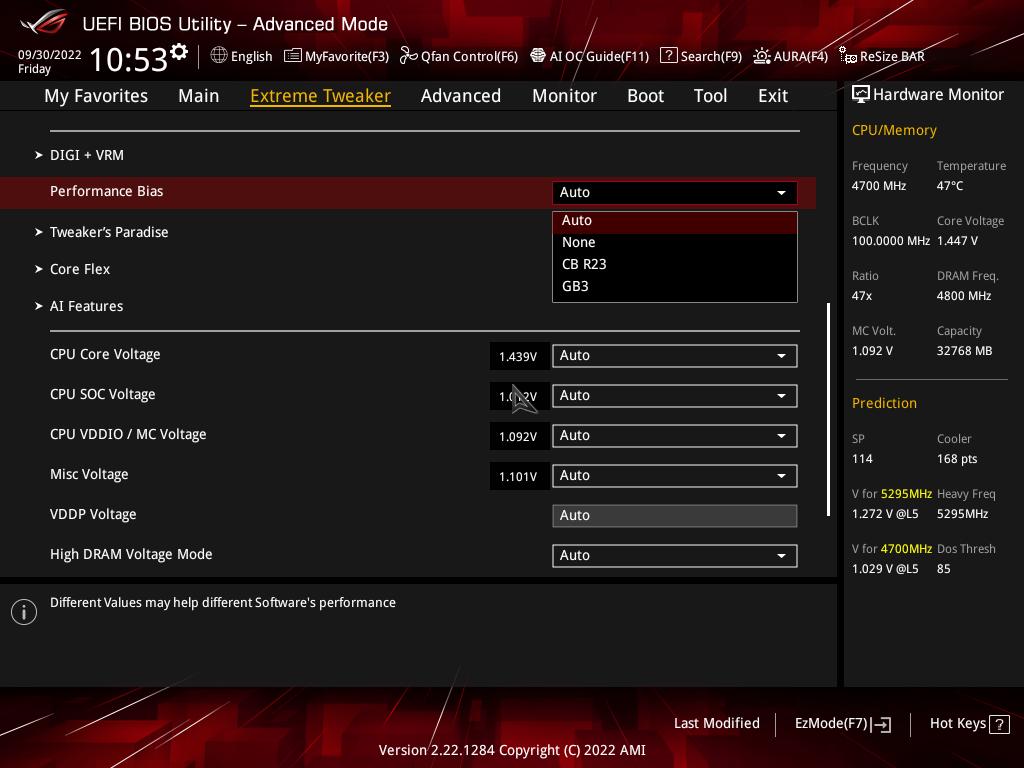Click the Misc Voltage 1.101V readout
This screenshot has width=1024, height=768.
tap(518, 477)
